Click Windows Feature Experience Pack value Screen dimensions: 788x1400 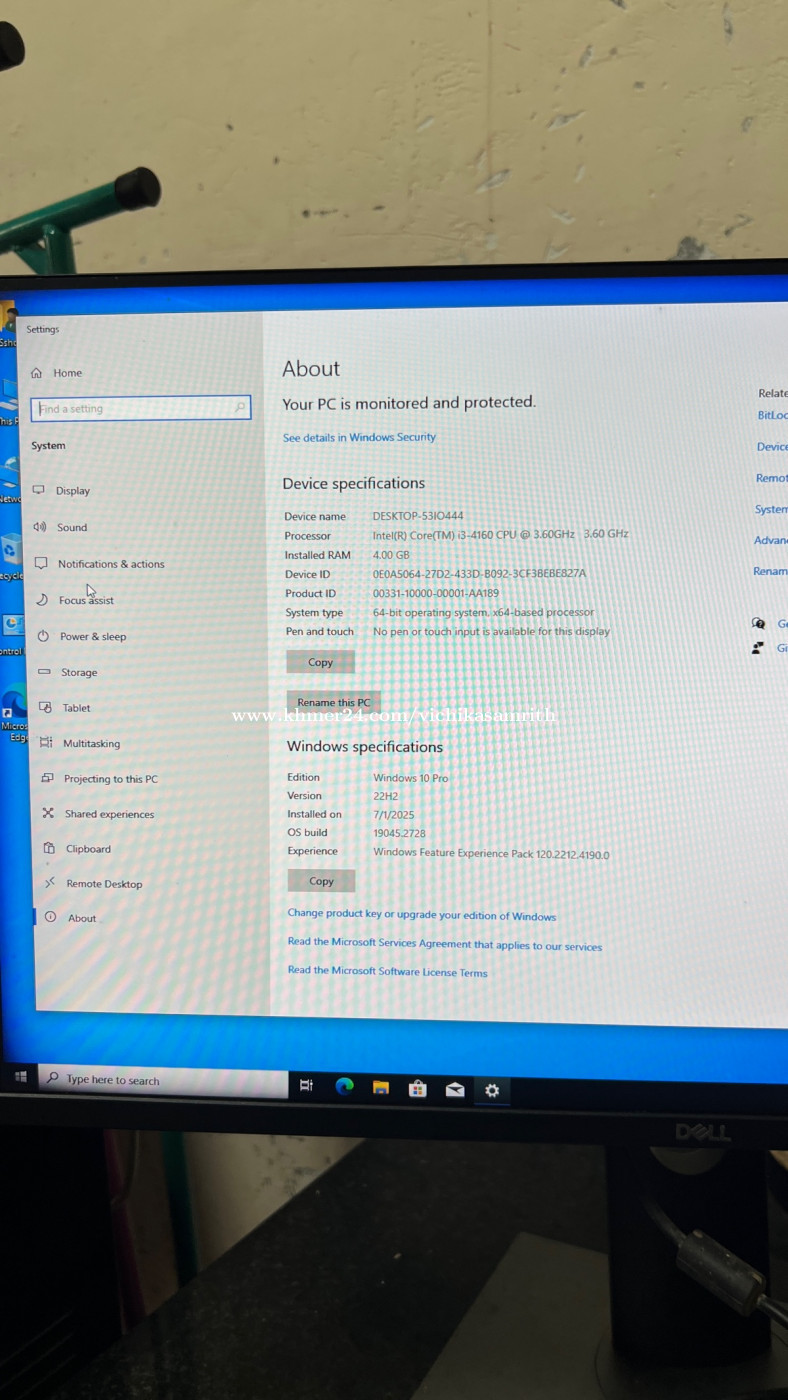[x=491, y=853]
